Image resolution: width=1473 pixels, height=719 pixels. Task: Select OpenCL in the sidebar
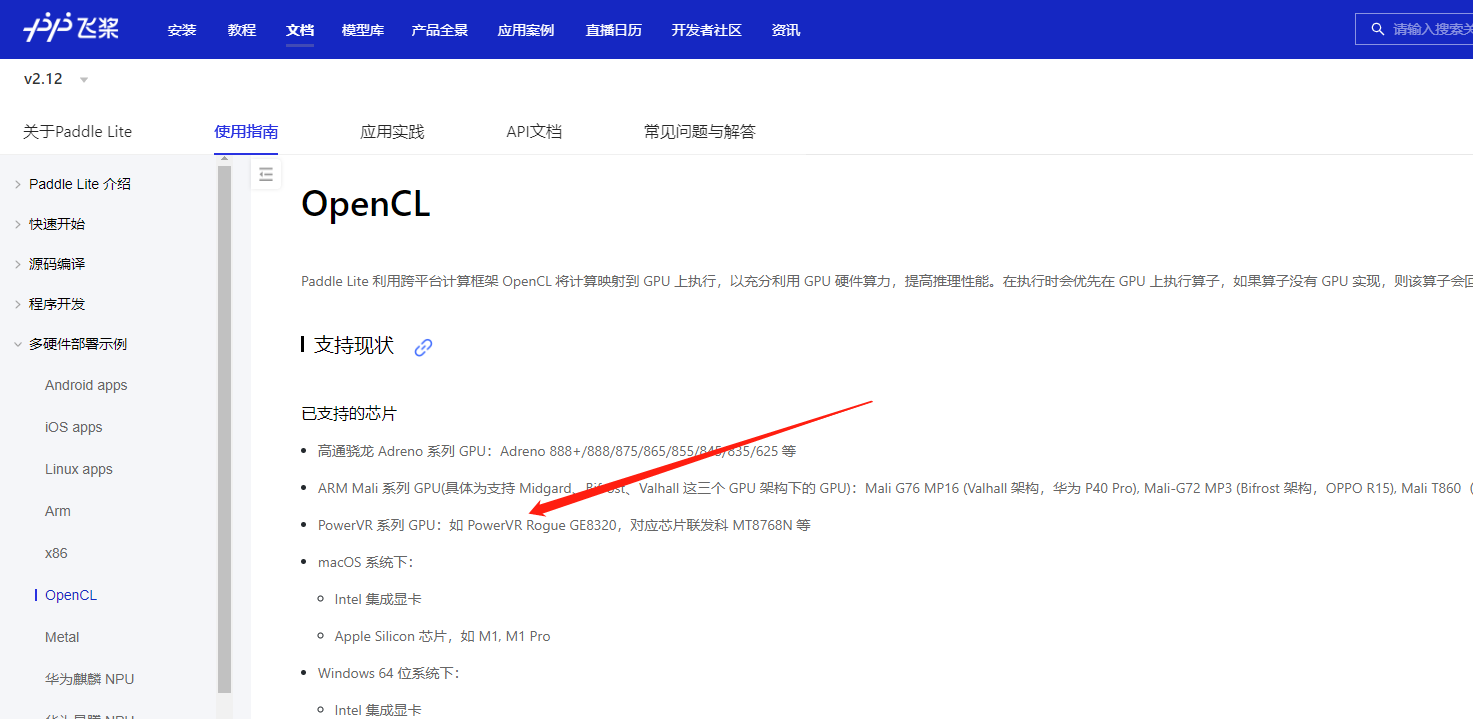tap(71, 595)
